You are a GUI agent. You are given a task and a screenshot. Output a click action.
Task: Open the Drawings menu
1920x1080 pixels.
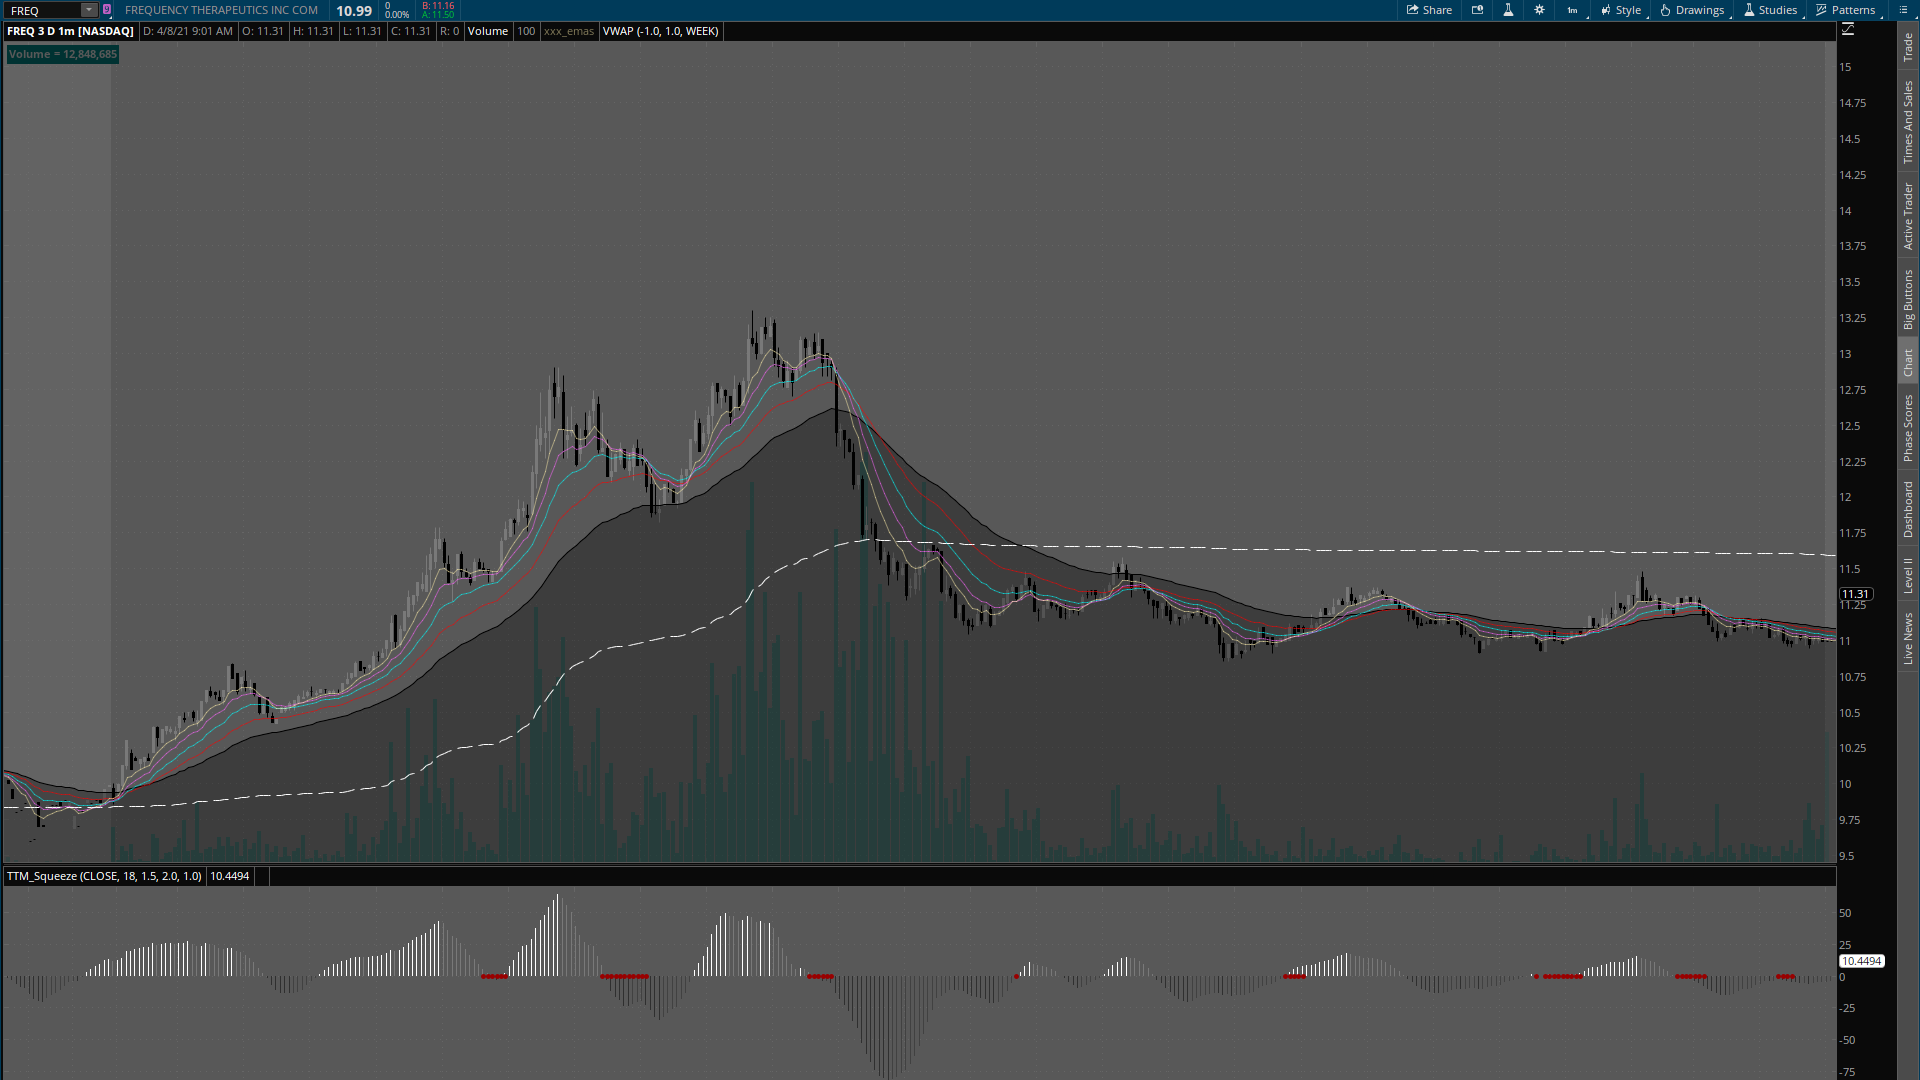click(1692, 10)
